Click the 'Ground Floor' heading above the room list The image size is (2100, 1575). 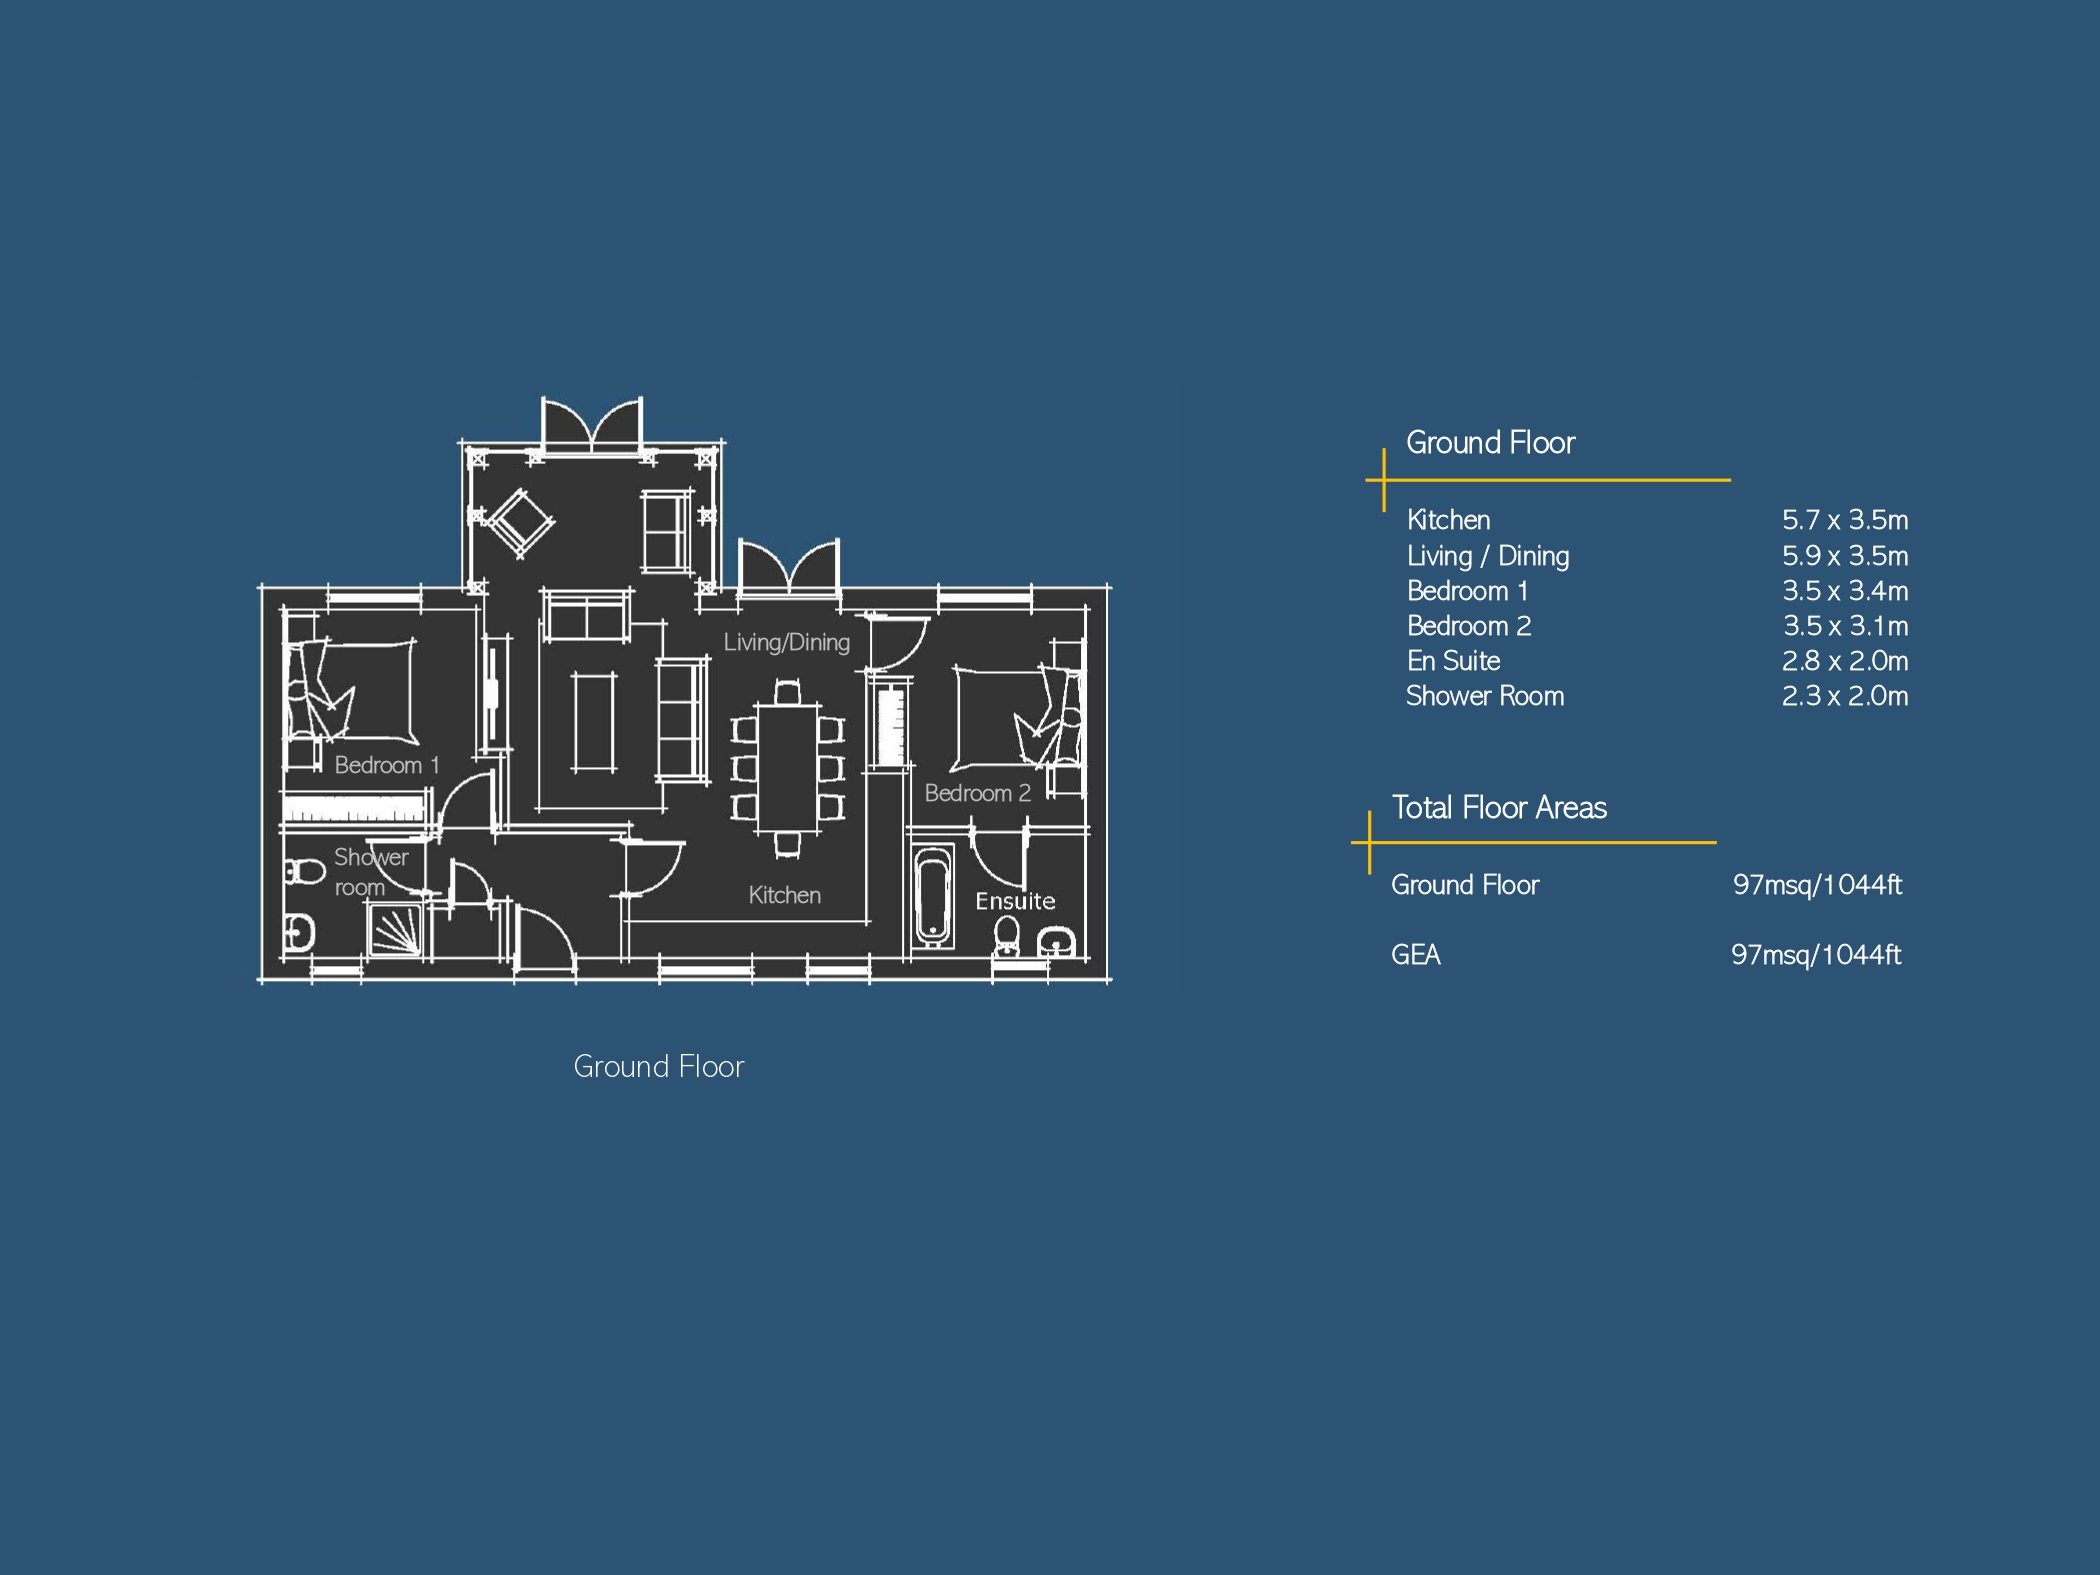(1490, 443)
